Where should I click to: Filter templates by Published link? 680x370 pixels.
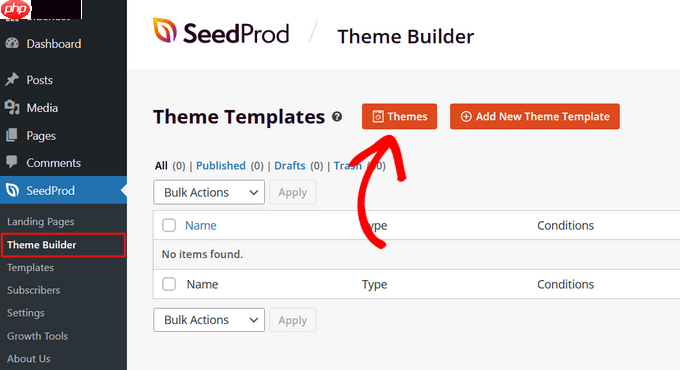221,166
